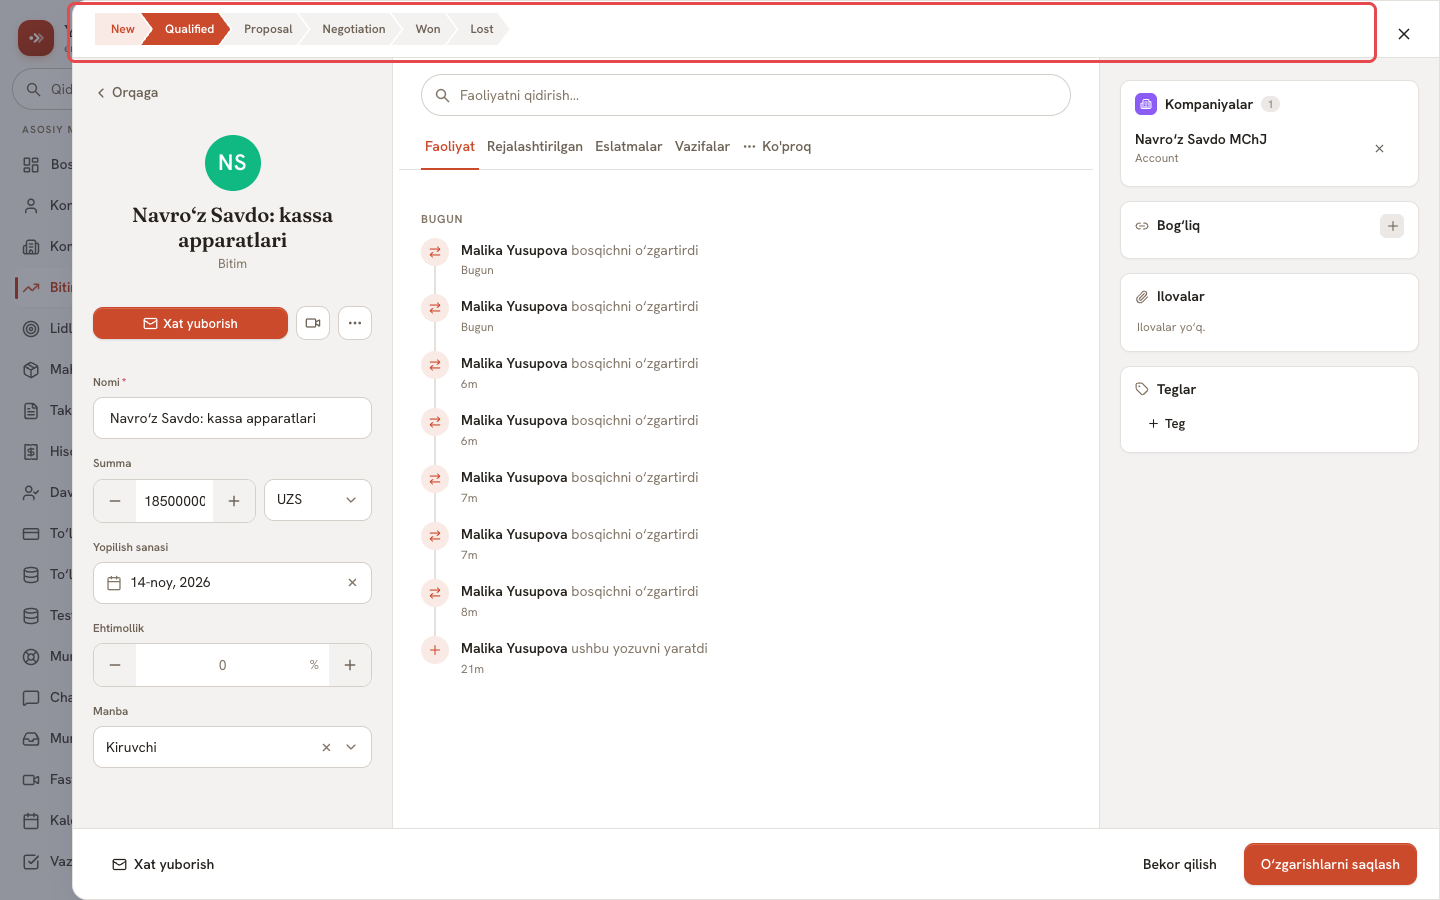
Task: Click Xat yuborish in the footer
Action: (163, 864)
